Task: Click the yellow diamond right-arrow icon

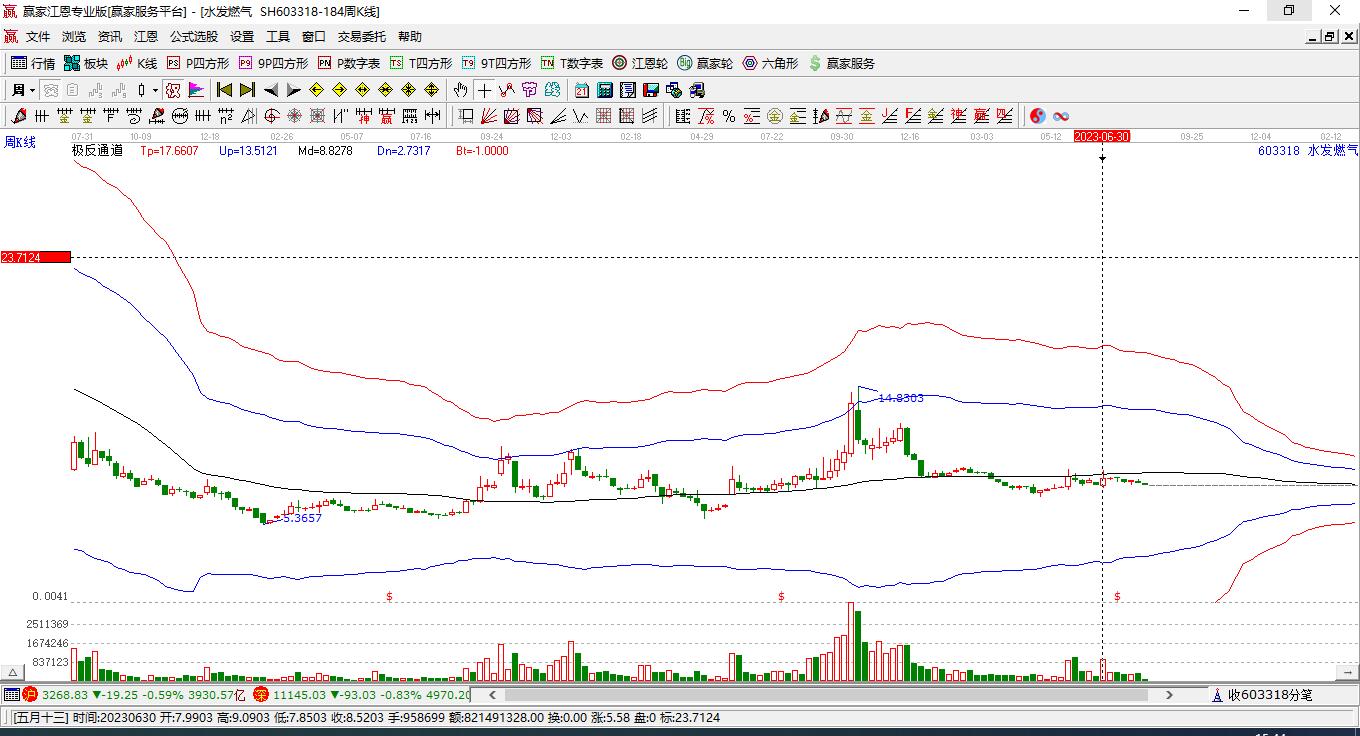Action: 339,90
